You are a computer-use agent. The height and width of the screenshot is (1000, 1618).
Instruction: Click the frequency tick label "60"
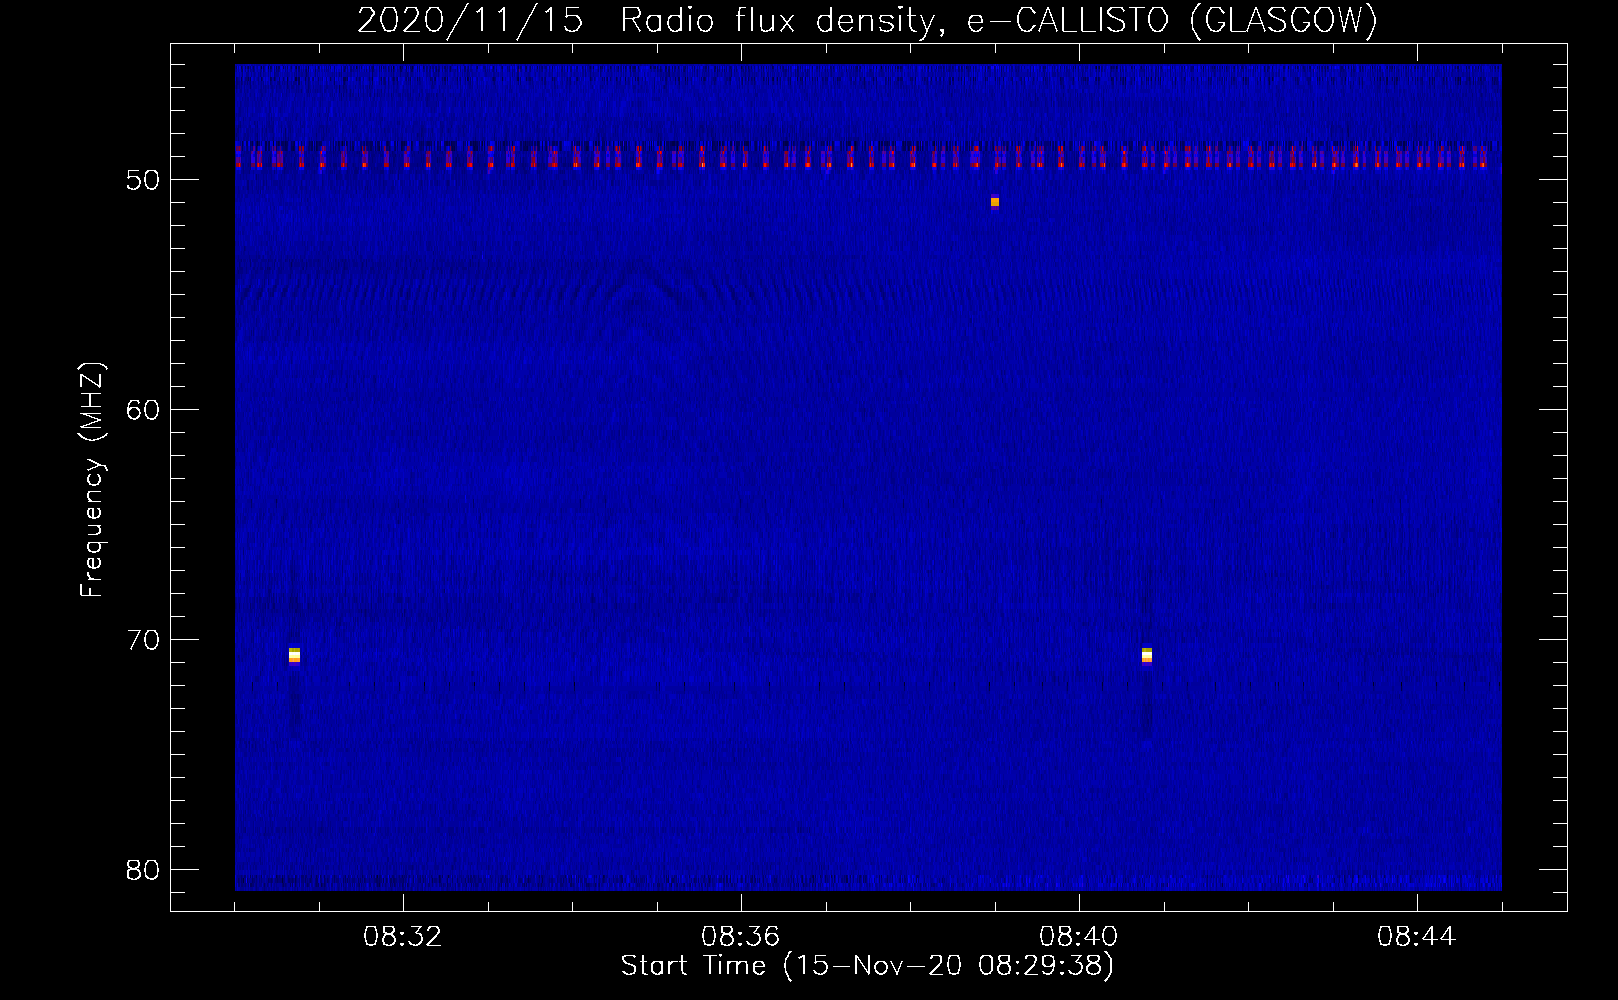click(144, 410)
